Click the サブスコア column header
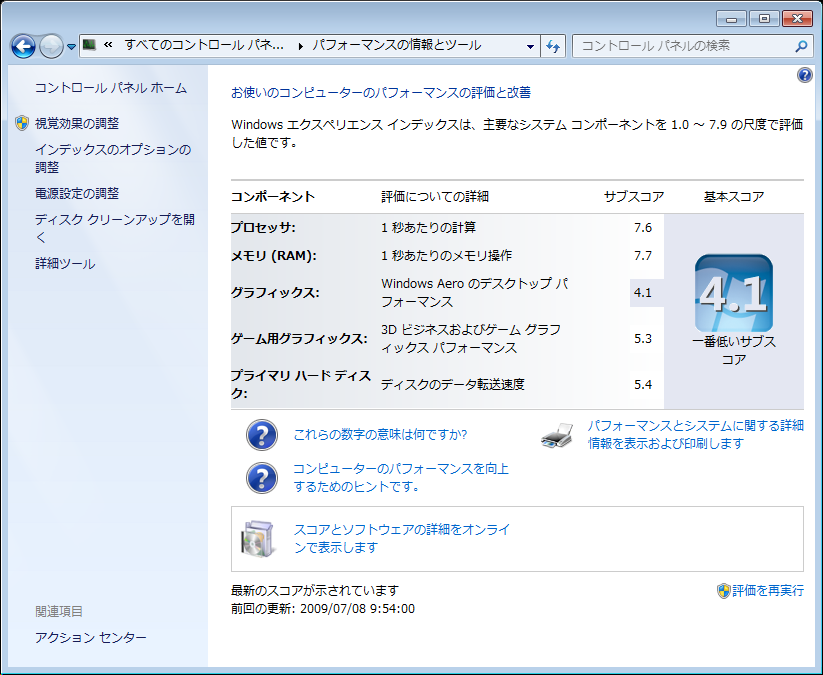Viewport: 823px width, 675px height. [x=634, y=197]
